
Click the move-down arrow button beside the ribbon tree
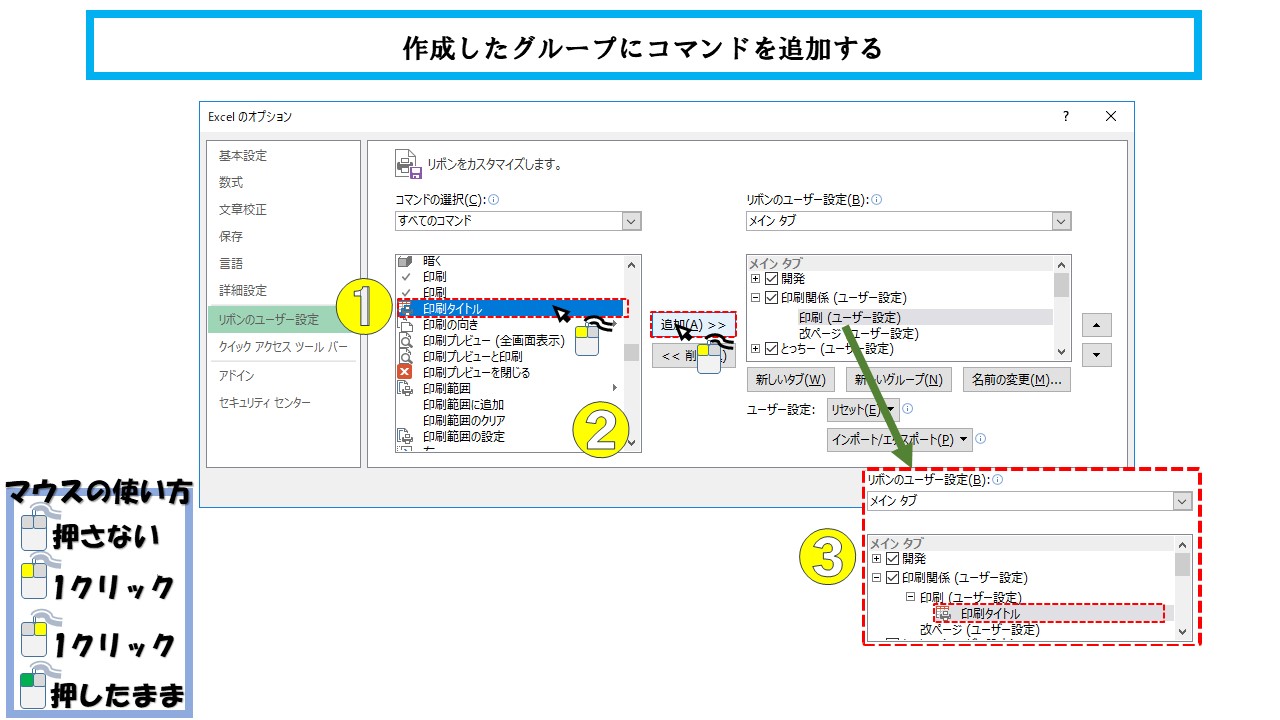1098,355
